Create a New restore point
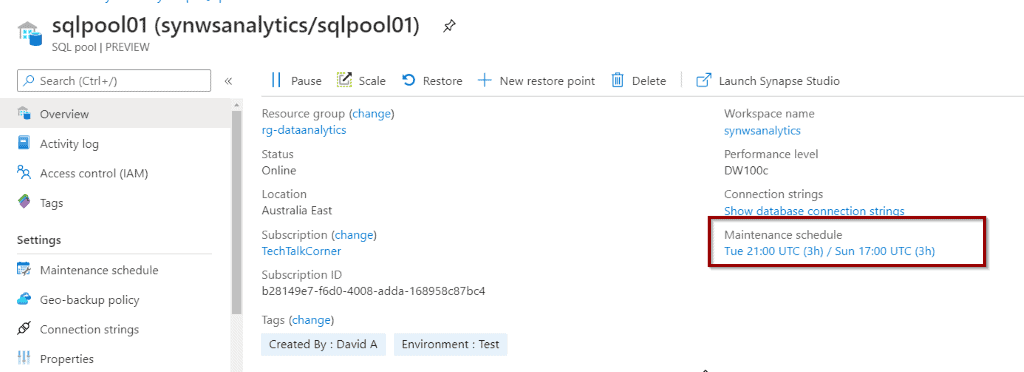Image resolution: width=1024 pixels, height=372 pixels. pyautogui.click(x=536, y=81)
